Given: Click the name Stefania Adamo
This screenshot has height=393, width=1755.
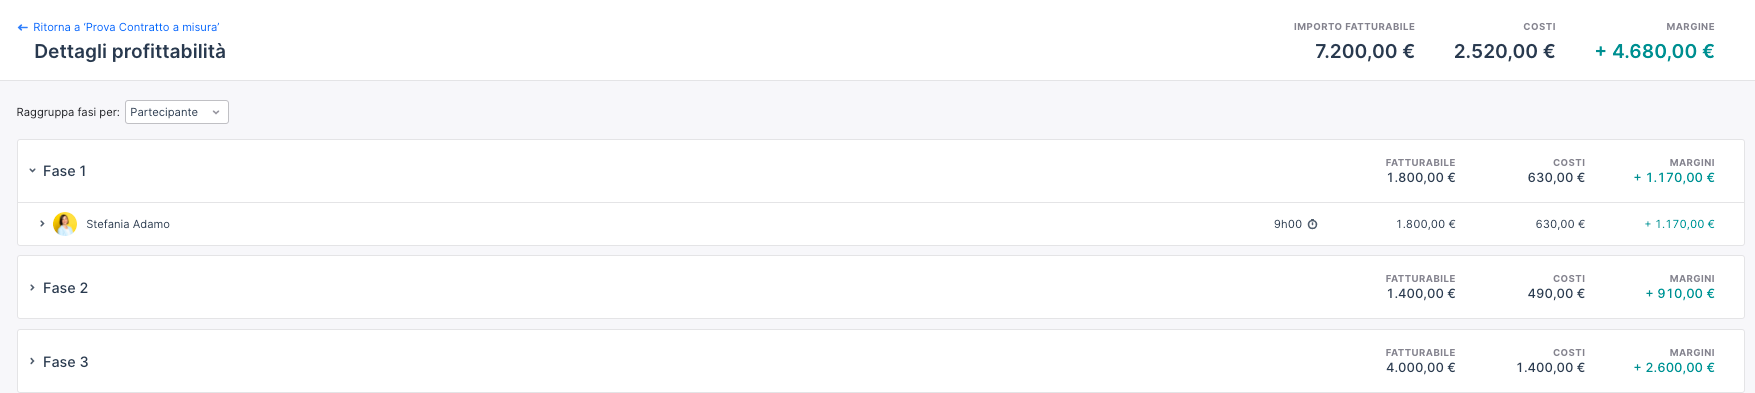Looking at the screenshot, I should (x=128, y=224).
